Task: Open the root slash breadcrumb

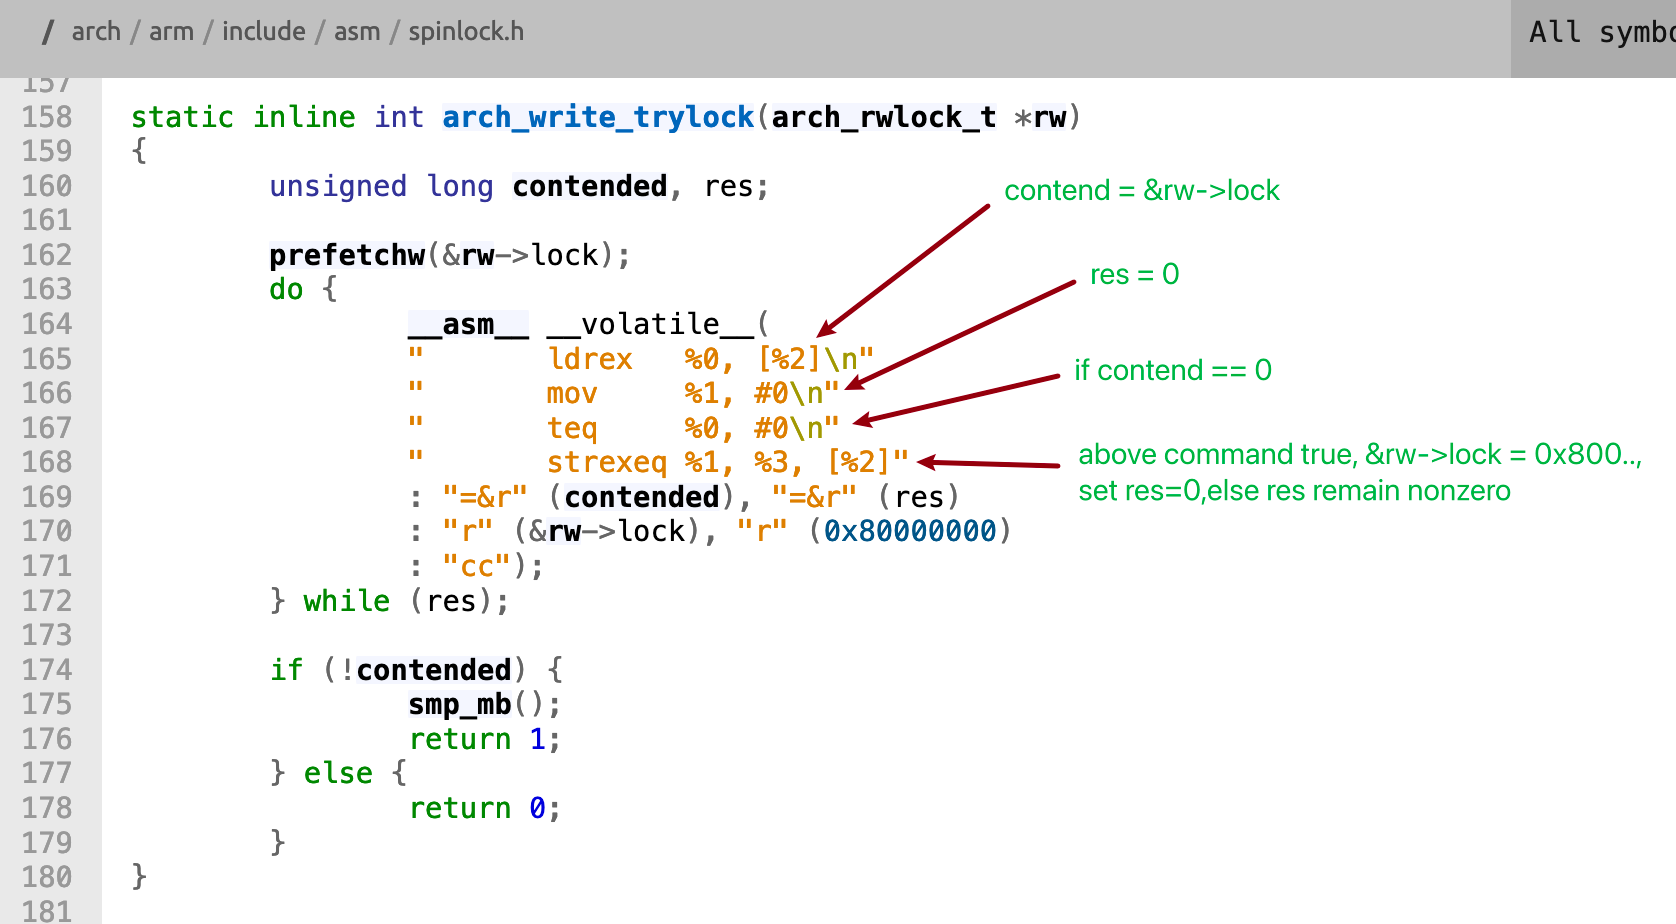Action: tap(47, 32)
